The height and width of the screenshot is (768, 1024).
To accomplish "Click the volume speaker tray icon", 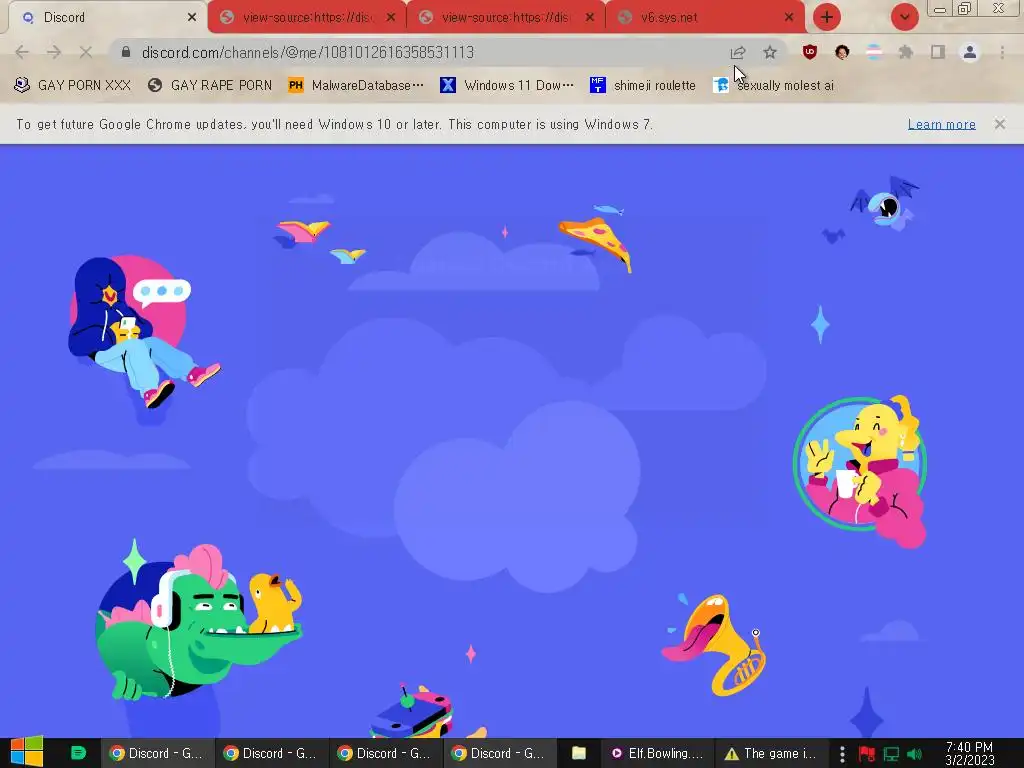I will pos(915,754).
